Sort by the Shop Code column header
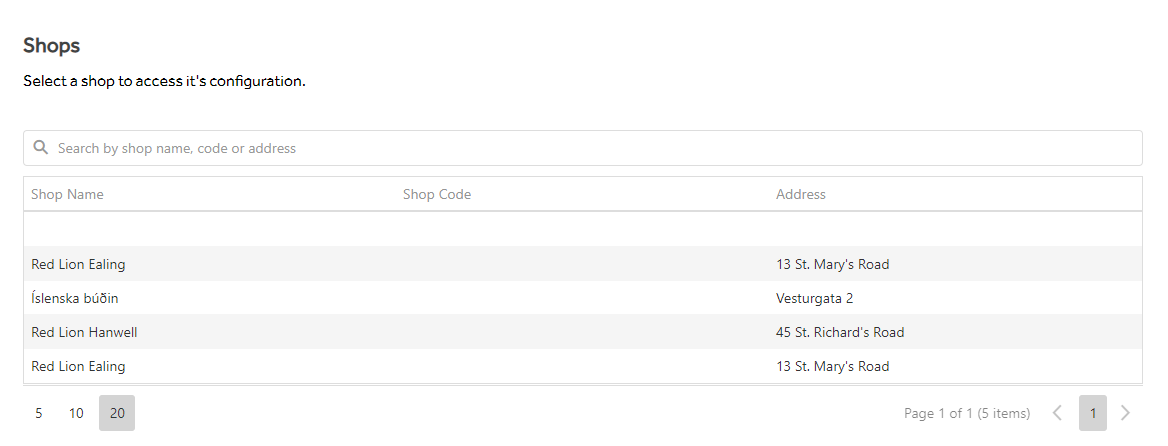Screen dimensions: 1168x446 click(437, 194)
